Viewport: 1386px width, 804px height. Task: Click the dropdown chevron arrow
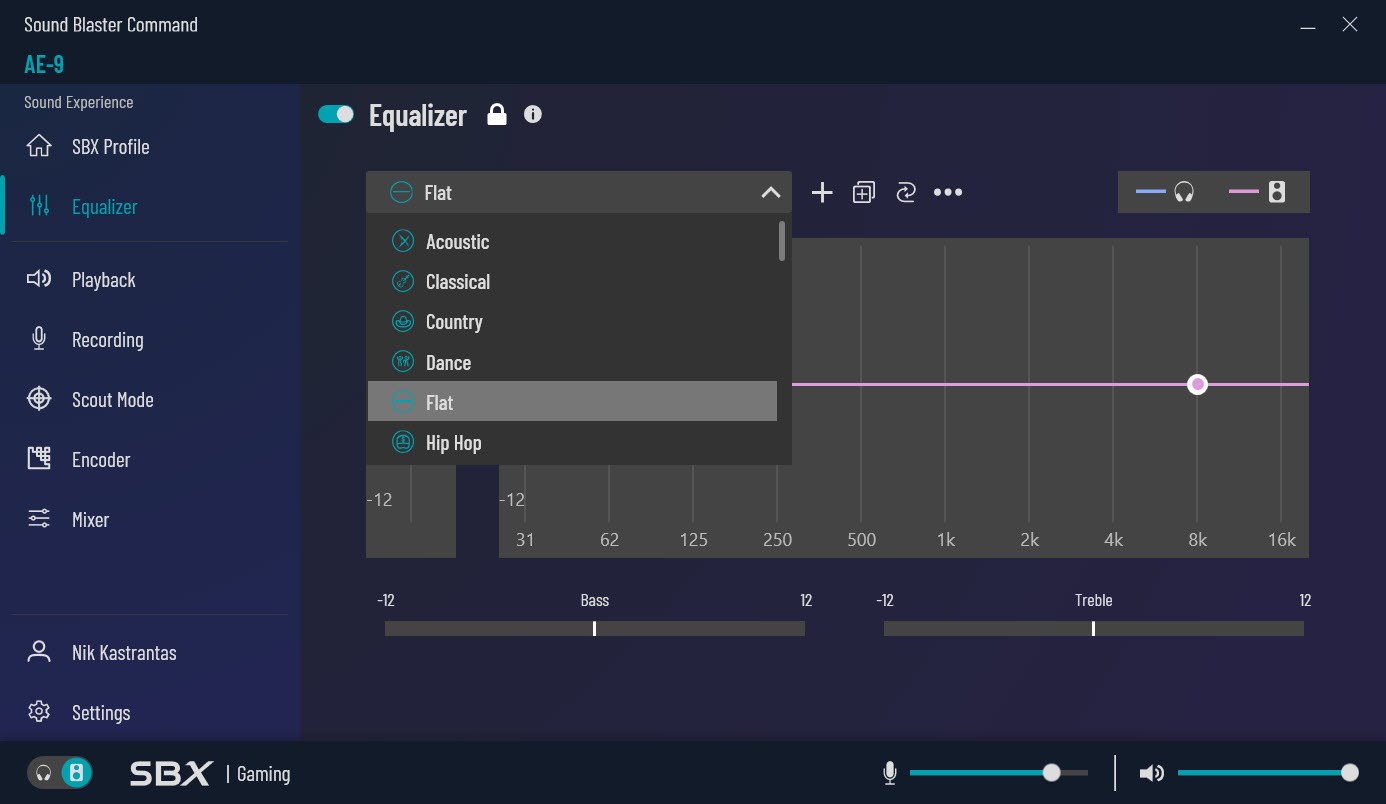coord(770,192)
